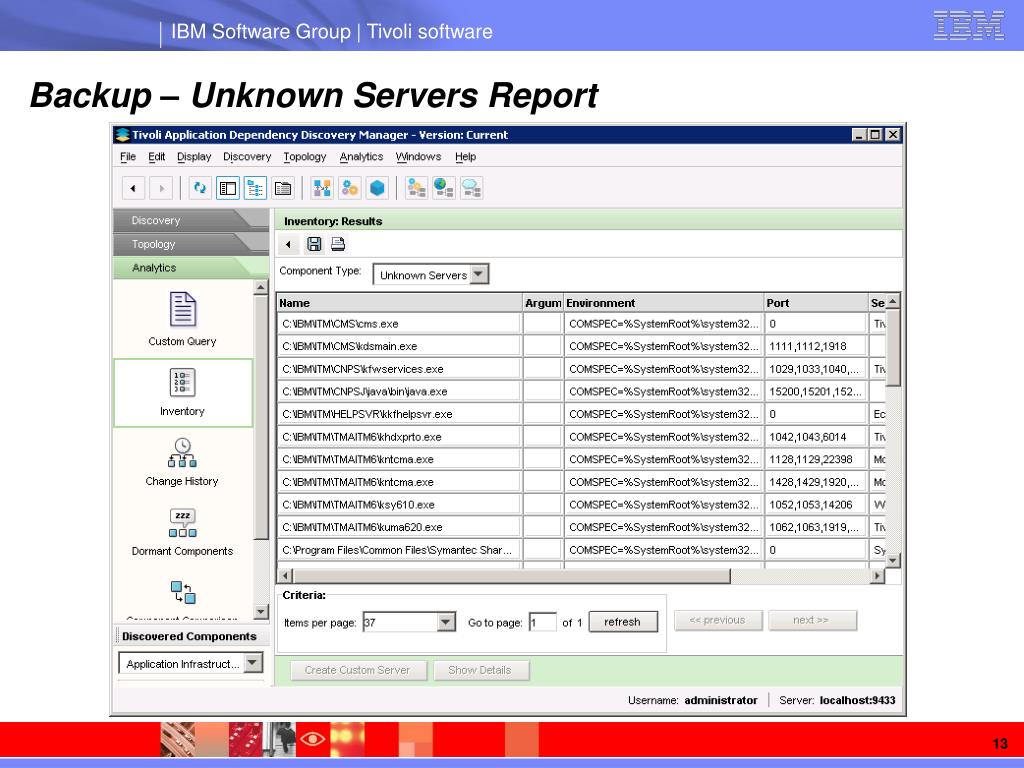Toggle the tree view toolbar icon
Image resolution: width=1024 pixels, height=768 pixels.
click(255, 188)
